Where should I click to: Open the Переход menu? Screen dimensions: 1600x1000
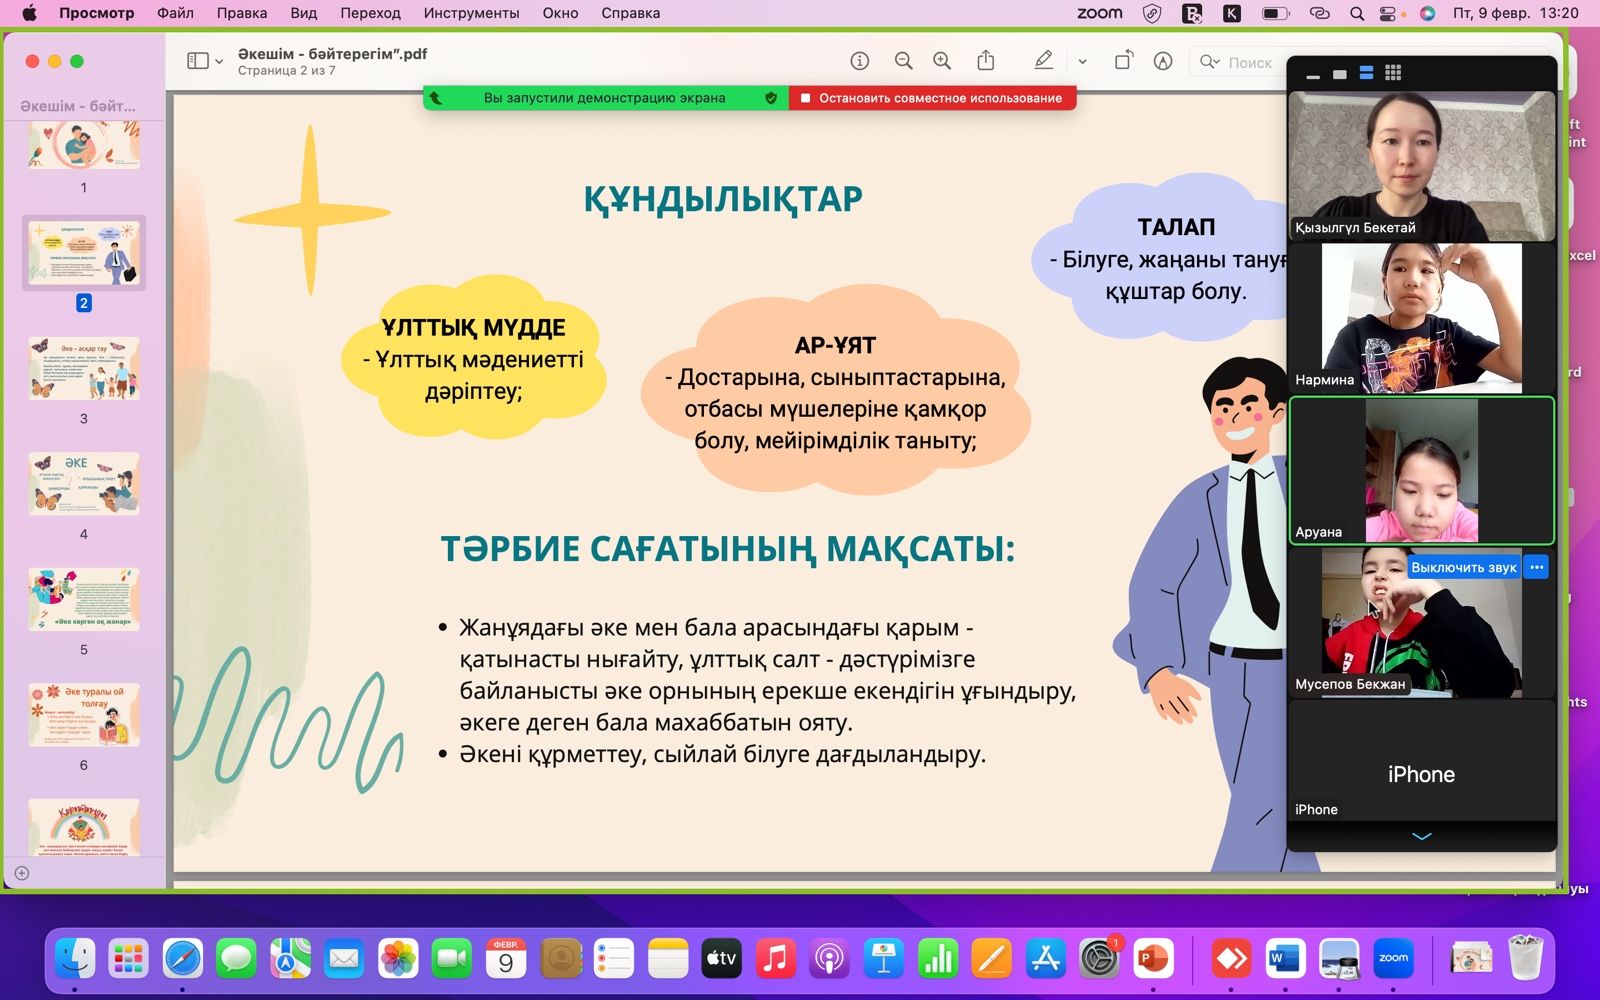(370, 13)
